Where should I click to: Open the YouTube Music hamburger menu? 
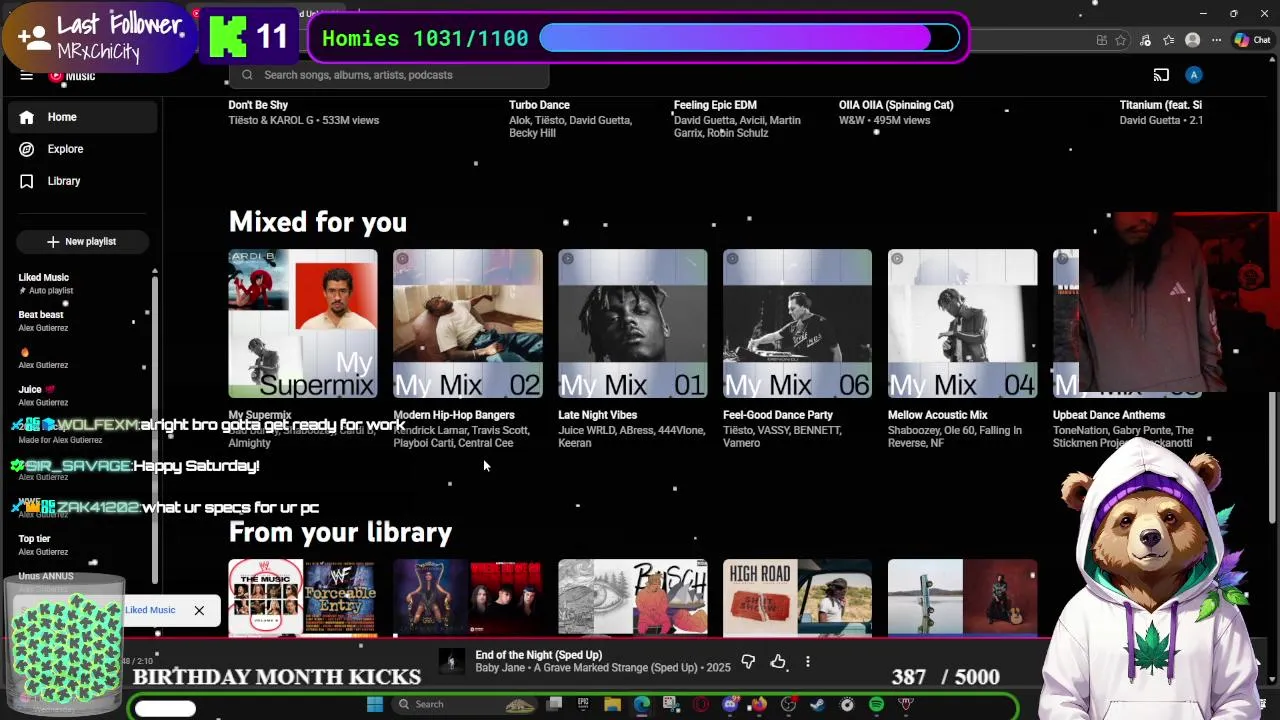pos(27,76)
